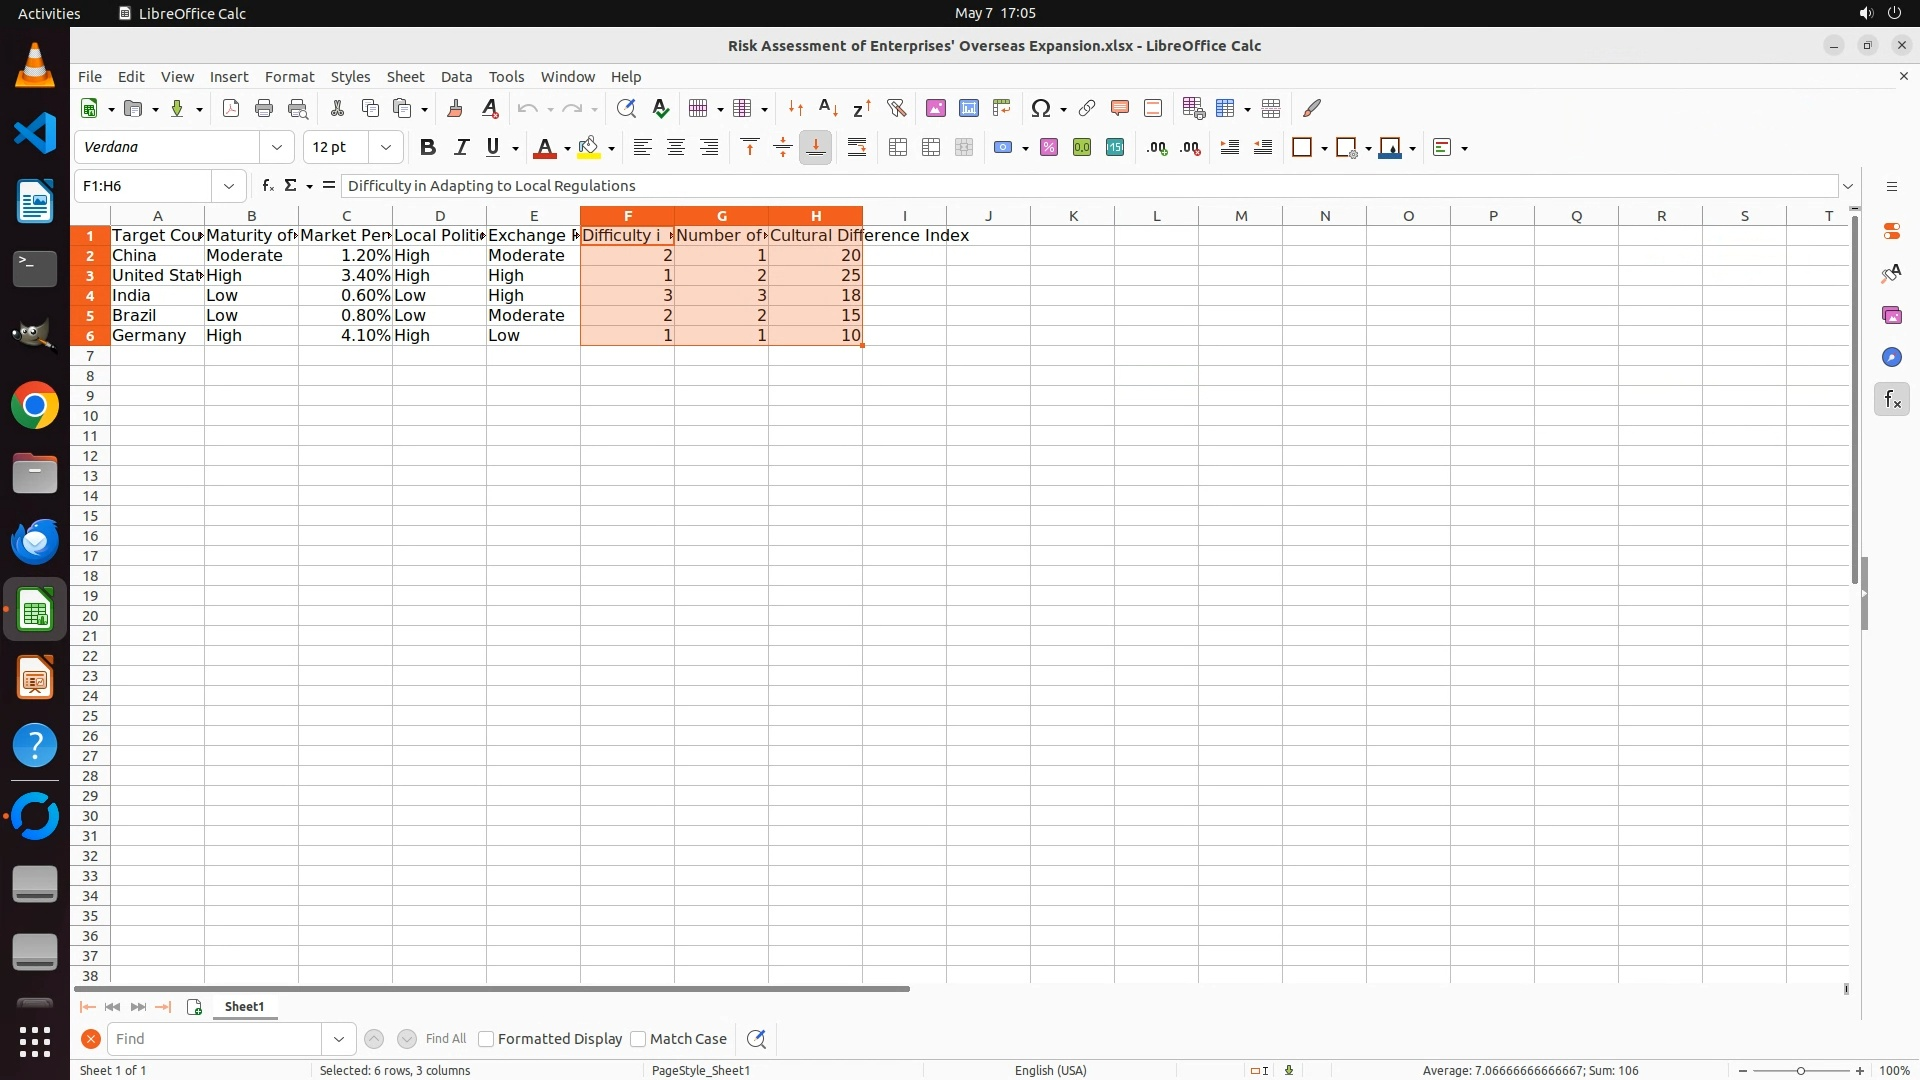Click into the Find text field
This screenshot has height=1080, width=1920.
tap(215, 1039)
